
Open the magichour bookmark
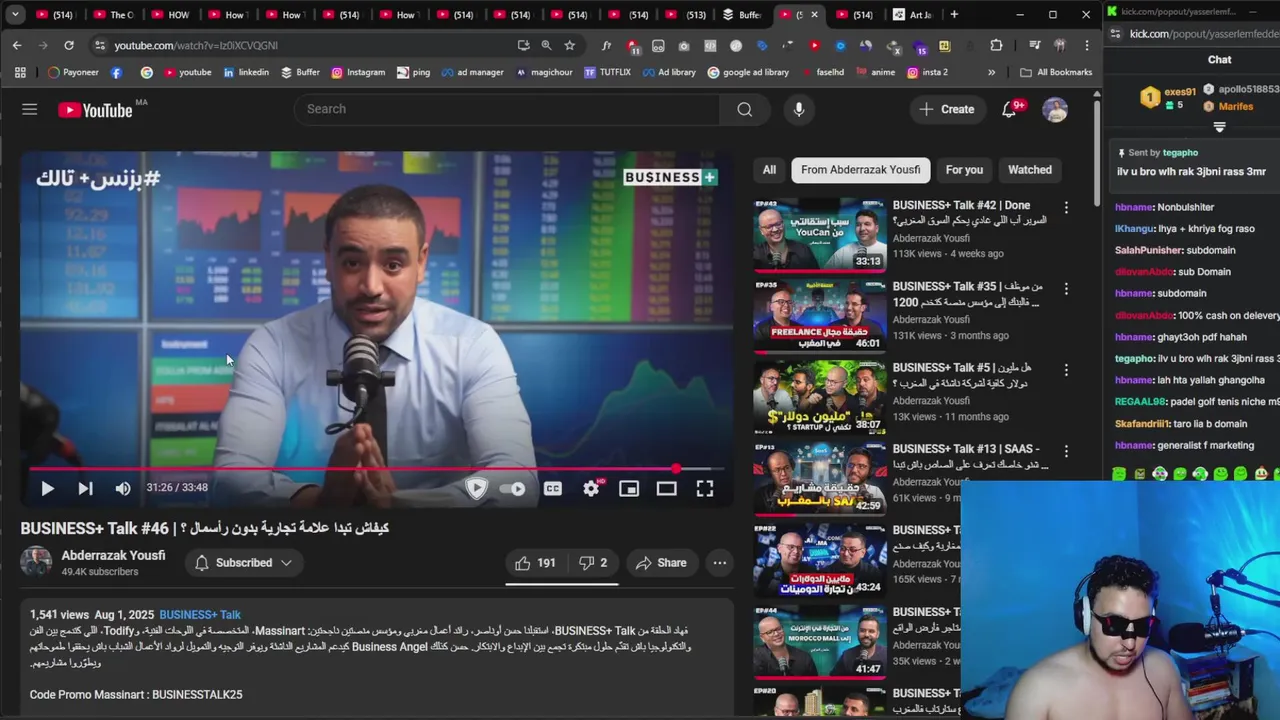[546, 72]
